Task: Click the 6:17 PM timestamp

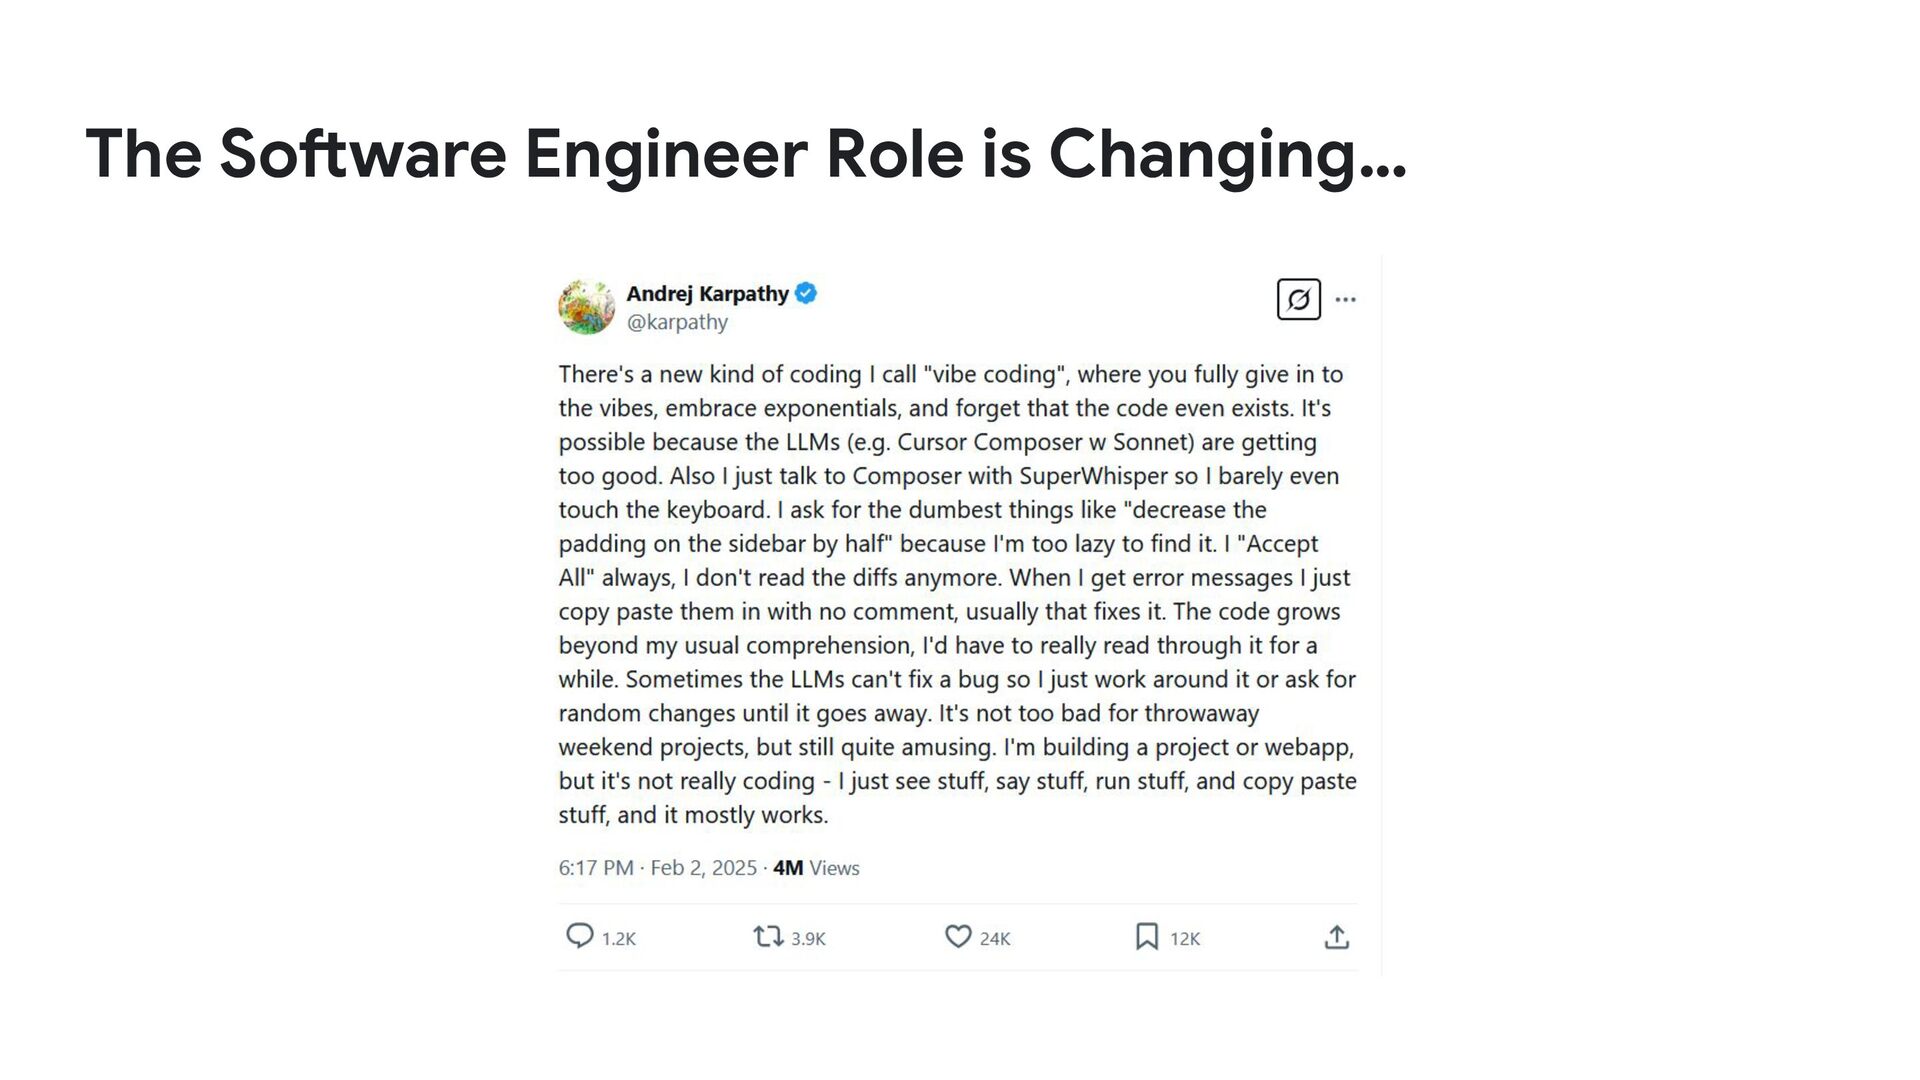Action: click(x=596, y=868)
